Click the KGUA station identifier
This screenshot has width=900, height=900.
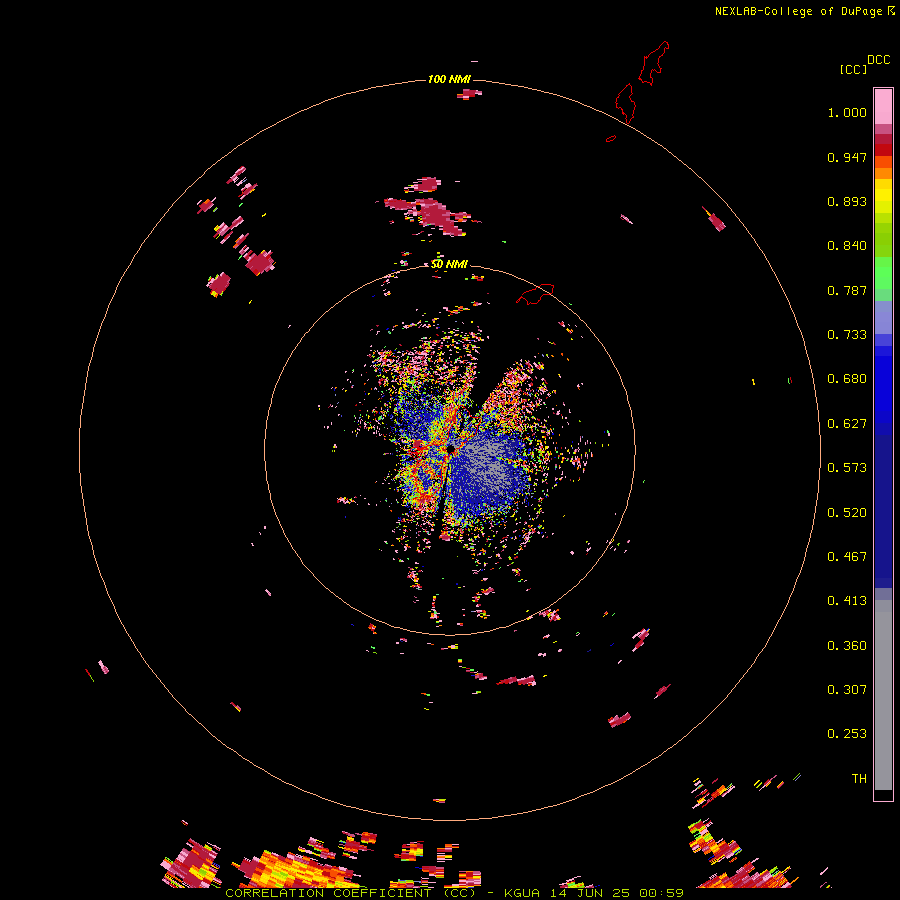click(522, 893)
